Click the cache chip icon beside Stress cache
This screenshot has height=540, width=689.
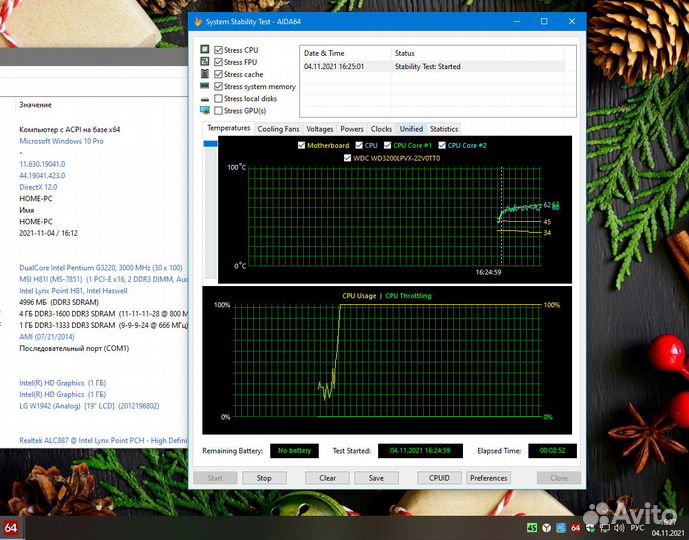[205, 73]
